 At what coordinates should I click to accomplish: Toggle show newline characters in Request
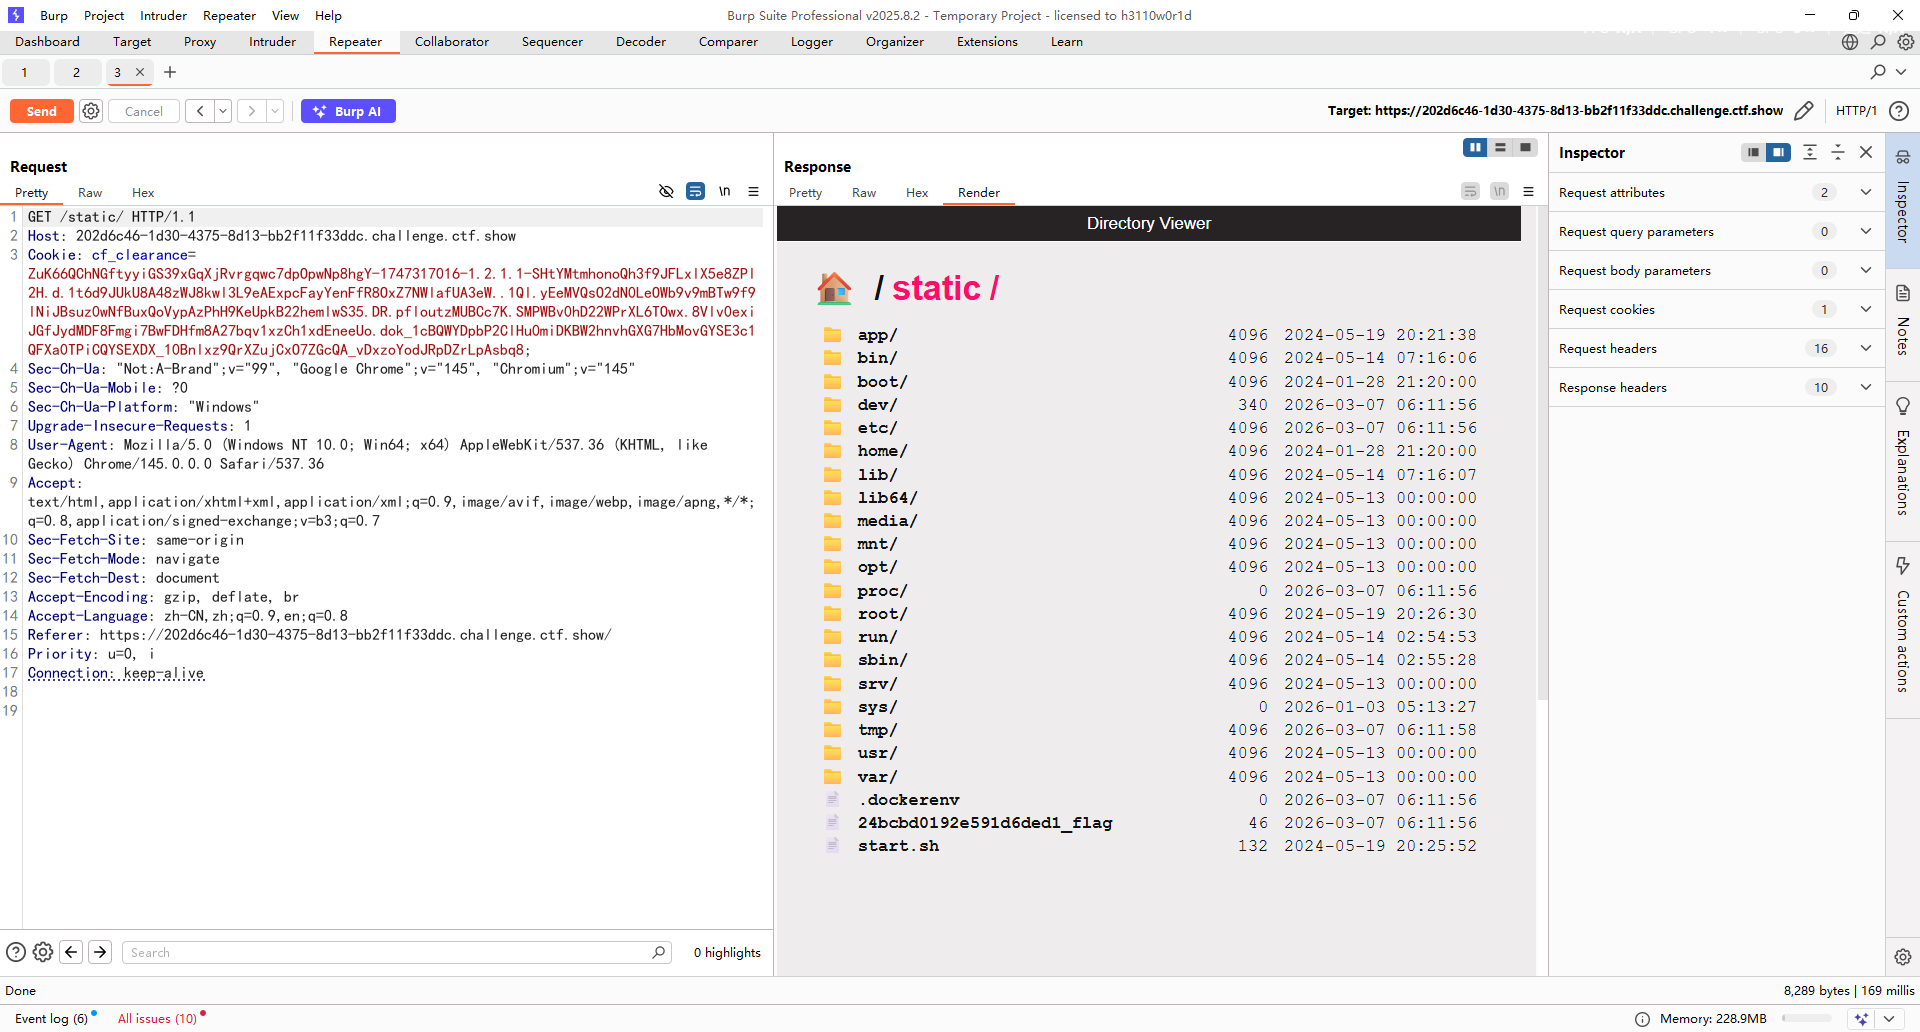point(724,192)
